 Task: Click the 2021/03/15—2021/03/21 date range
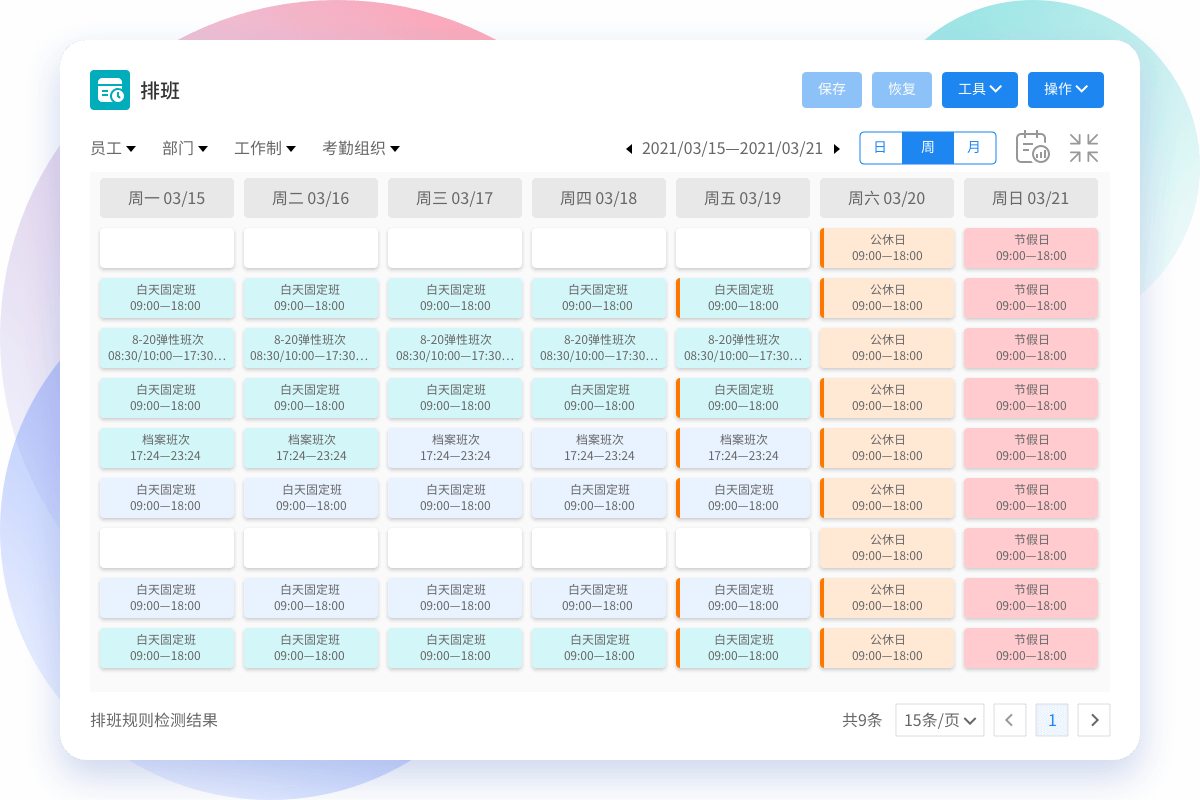pos(732,149)
